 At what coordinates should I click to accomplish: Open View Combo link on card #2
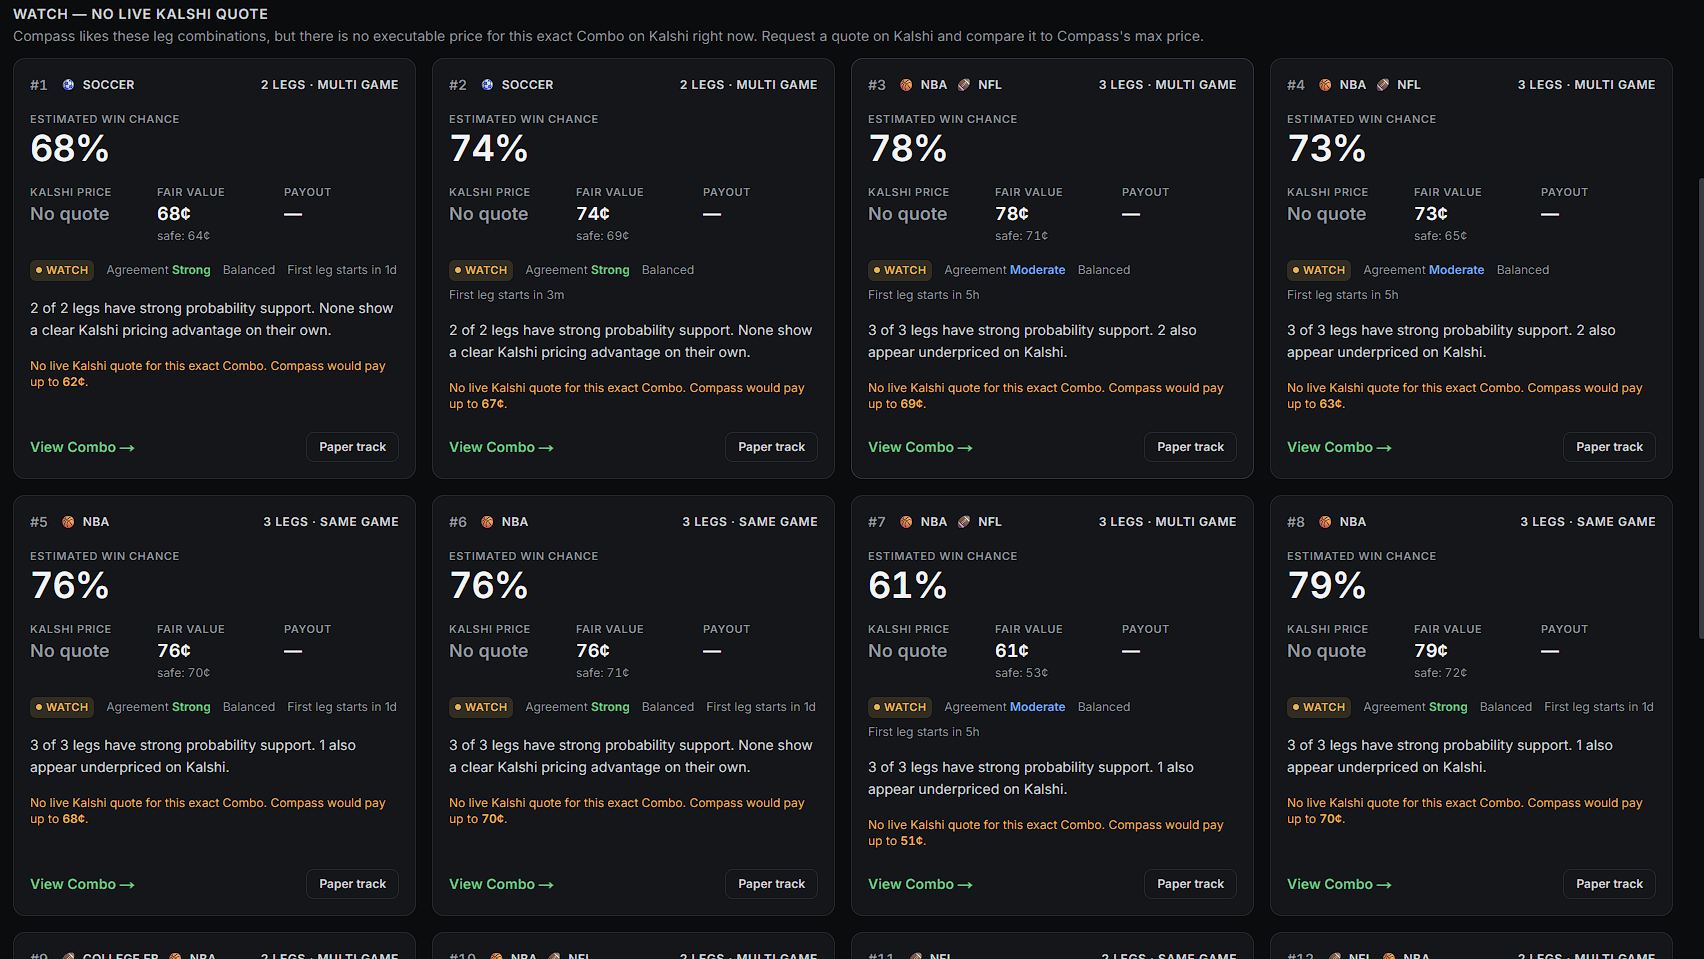click(501, 447)
